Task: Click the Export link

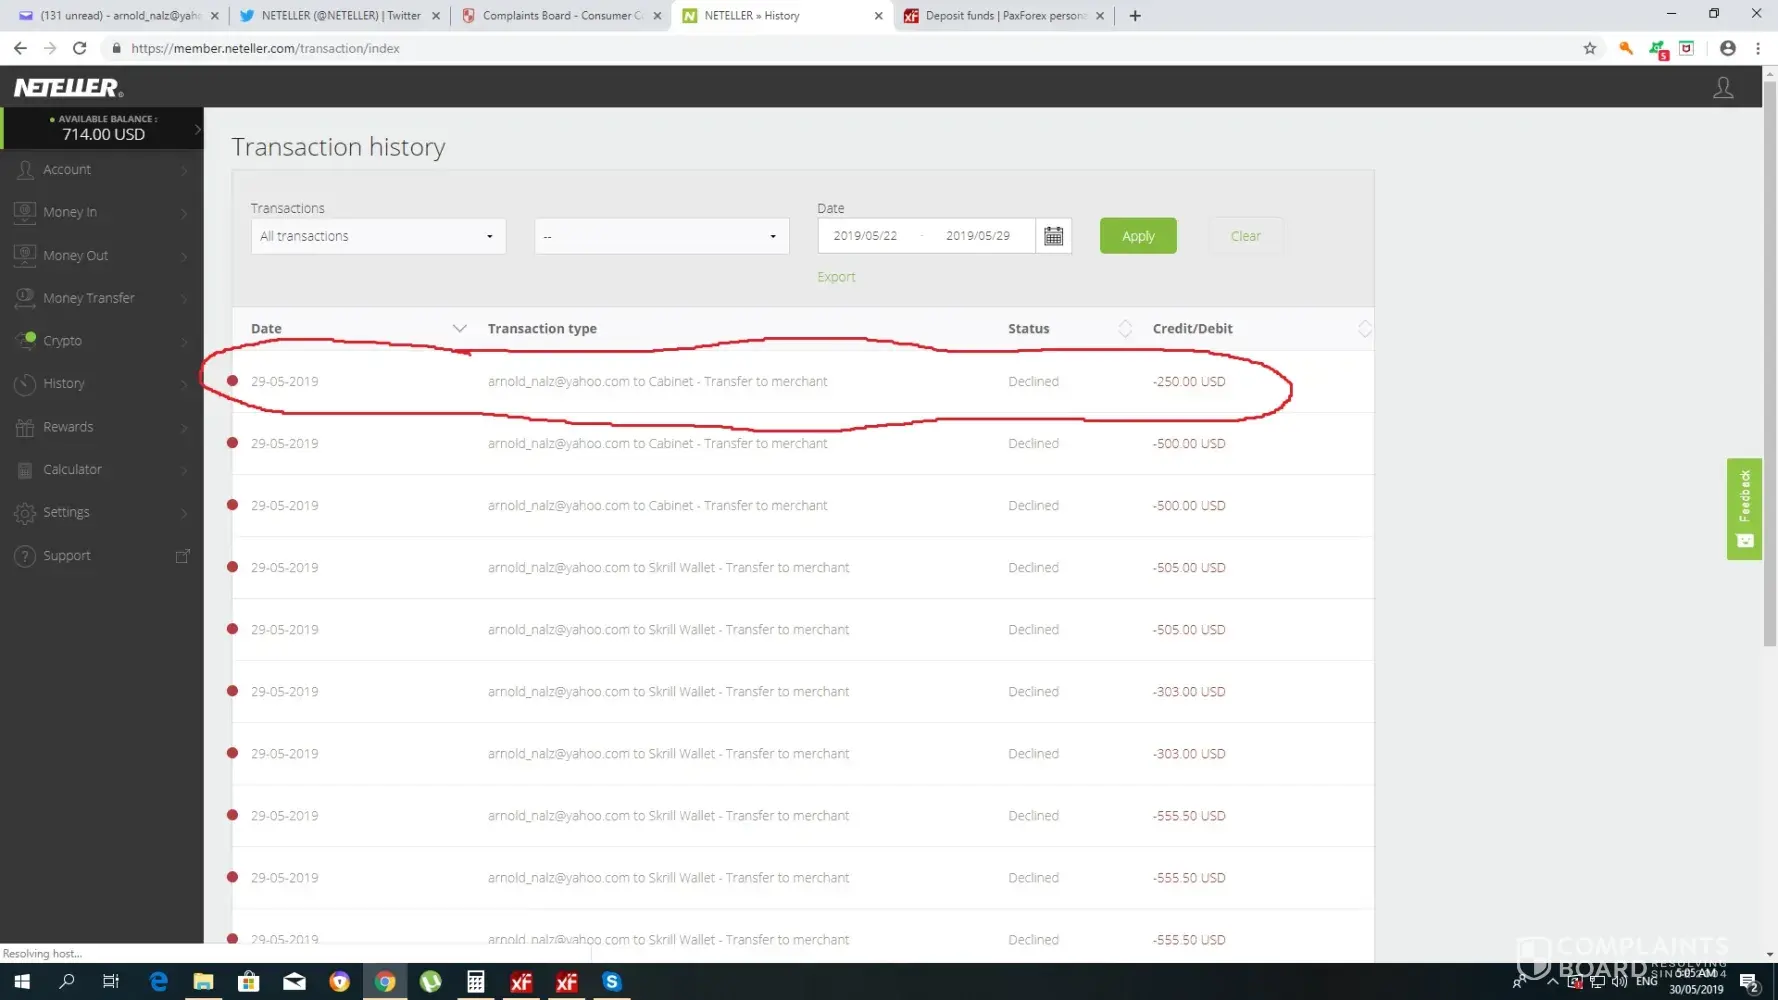Action: point(836,277)
